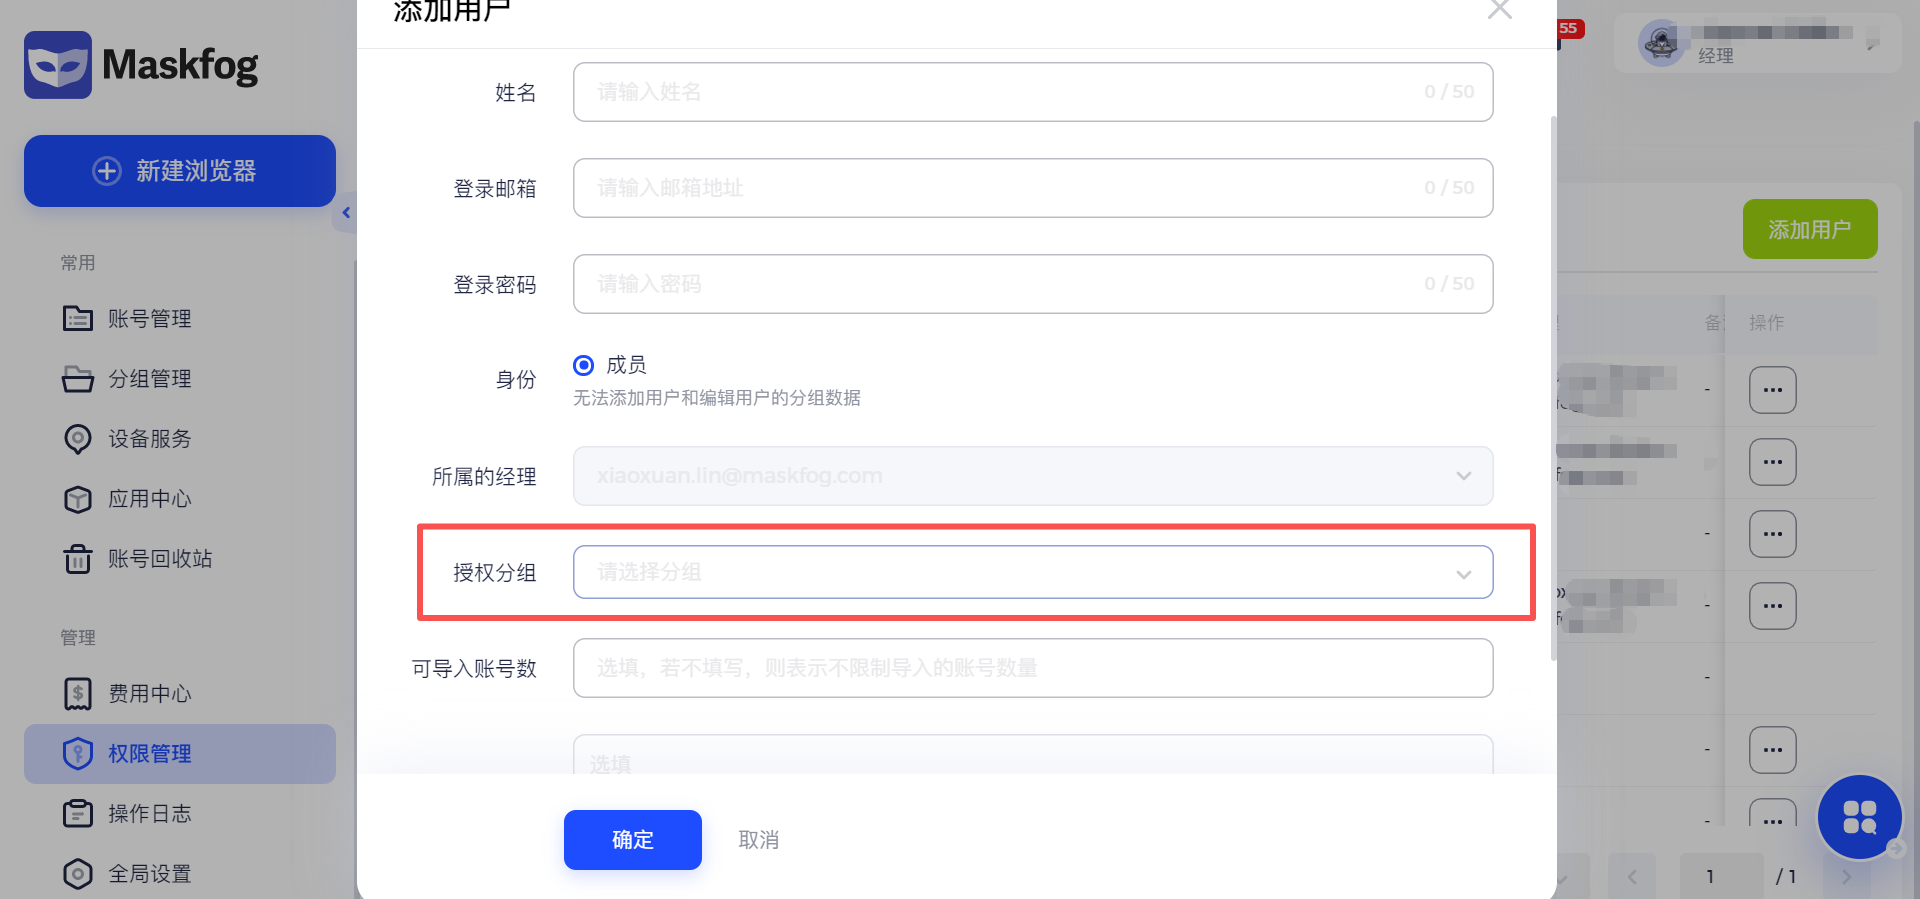Collapse the sidebar with the arrow handle
The image size is (1920, 899).
(345, 212)
